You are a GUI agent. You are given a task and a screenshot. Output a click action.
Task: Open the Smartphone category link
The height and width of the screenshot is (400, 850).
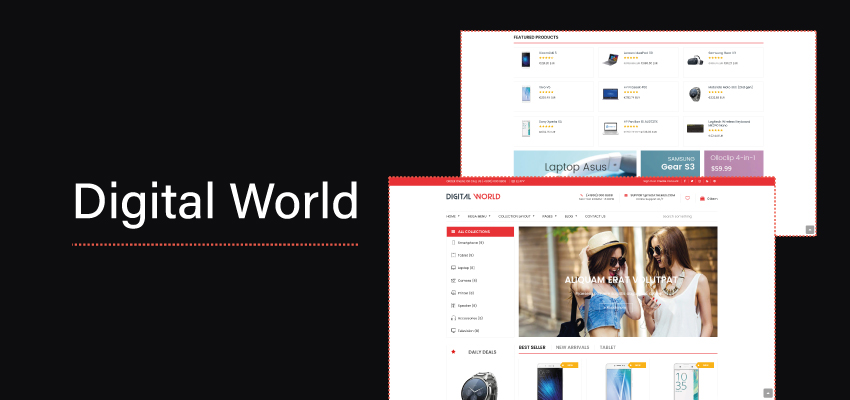[471, 243]
